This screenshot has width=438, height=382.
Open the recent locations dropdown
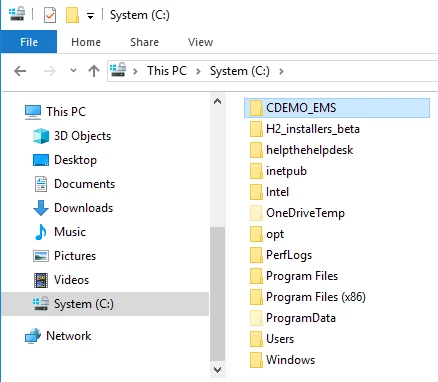click(x=73, y=71)
